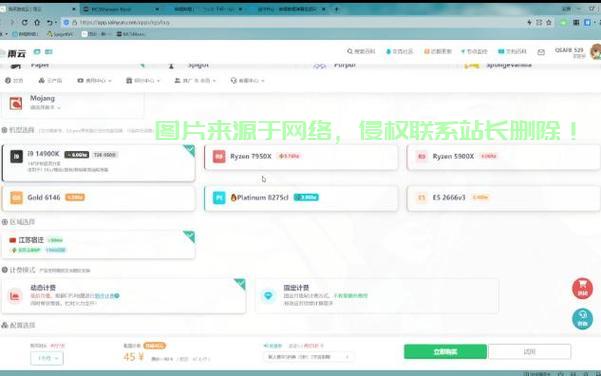Click the search icon in site header
601x376 pixels.
click(349, 51)
